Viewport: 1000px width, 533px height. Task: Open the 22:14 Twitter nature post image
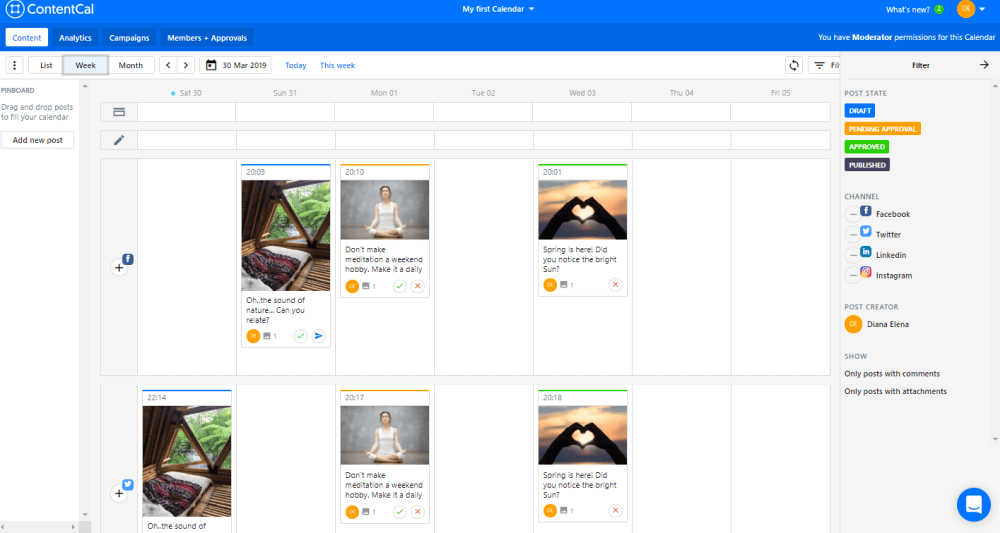(187, 461)
